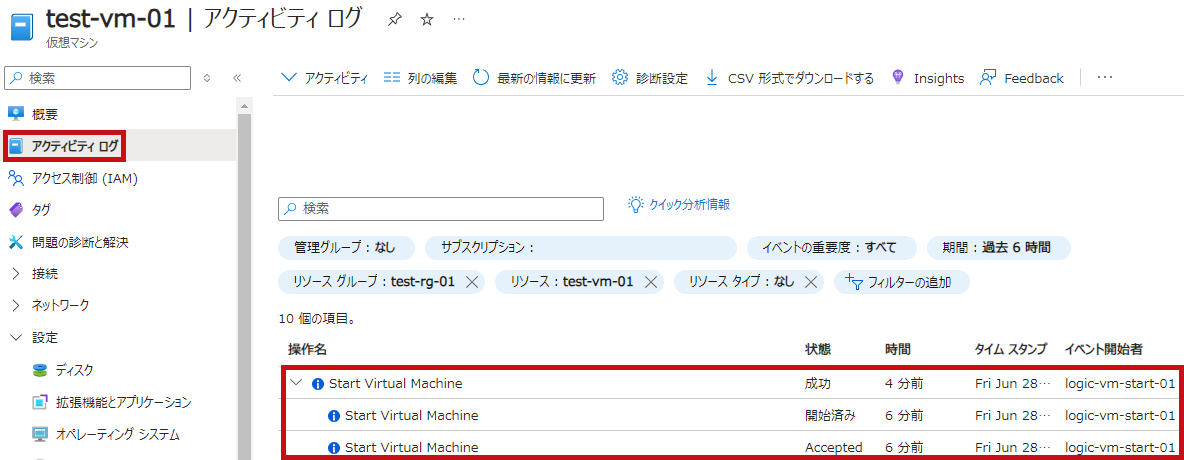Click info icon on the 成功 row
1184x460 pixels.
[318, 384]
